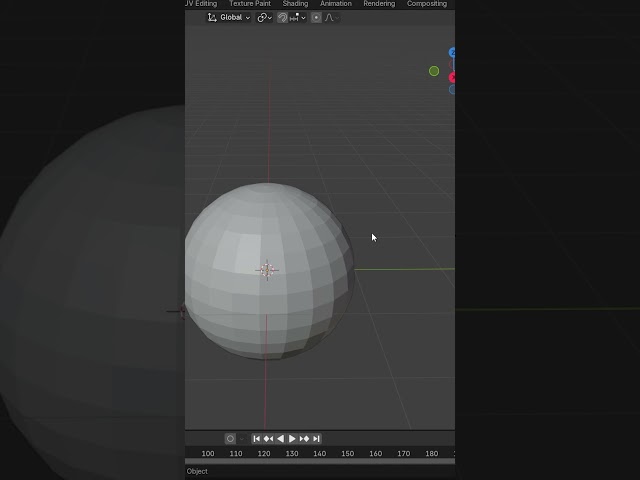Click frame 130 on the timeline ruler
This screenshot has width=640, height=480.
292,453
